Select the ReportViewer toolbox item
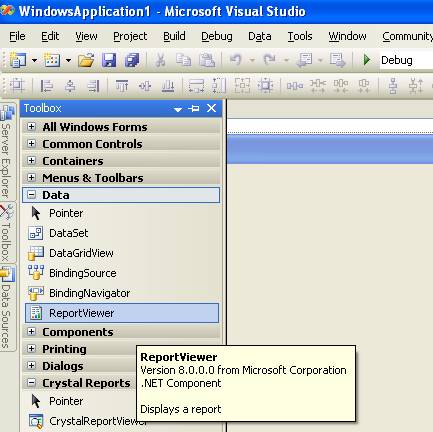This screenshot has height=432, width=433. [122, 313]
